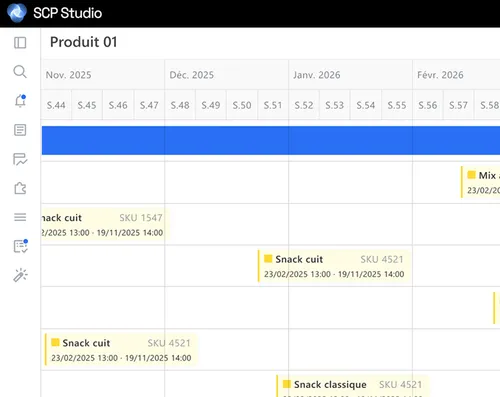The width and height of the screenshot is (500, 397).
Task: Click the blue timeline bar
Action: (x=271, y=140)
